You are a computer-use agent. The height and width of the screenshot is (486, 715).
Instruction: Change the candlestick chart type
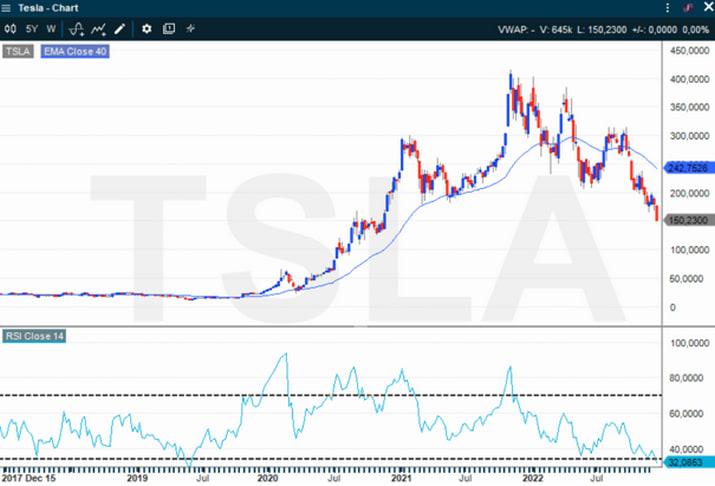10,29
